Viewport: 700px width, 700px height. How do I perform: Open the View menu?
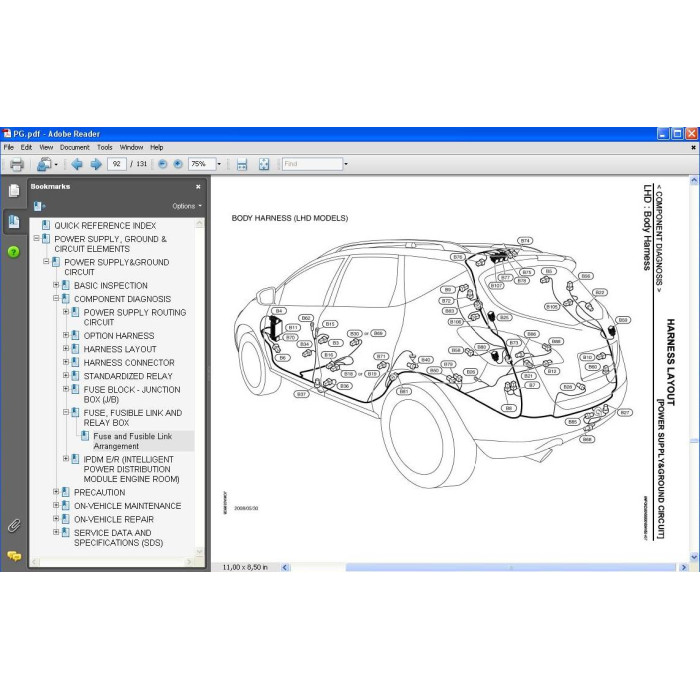tap(46, 147)
